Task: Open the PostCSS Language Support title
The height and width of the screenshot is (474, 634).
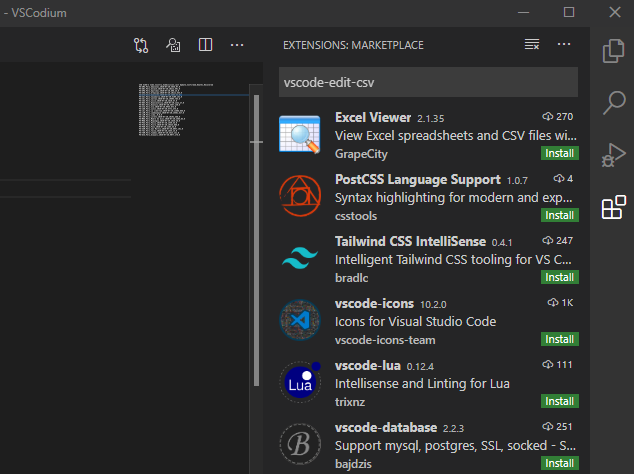Action: point(418,180)
